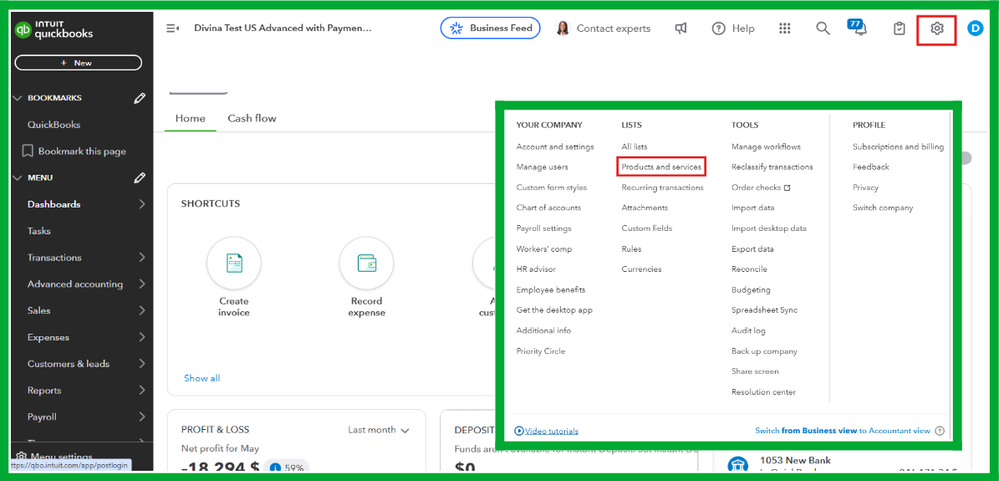The image size is (999, 481).
Task: Select Manage workflows
Action: tap(766, 147)
